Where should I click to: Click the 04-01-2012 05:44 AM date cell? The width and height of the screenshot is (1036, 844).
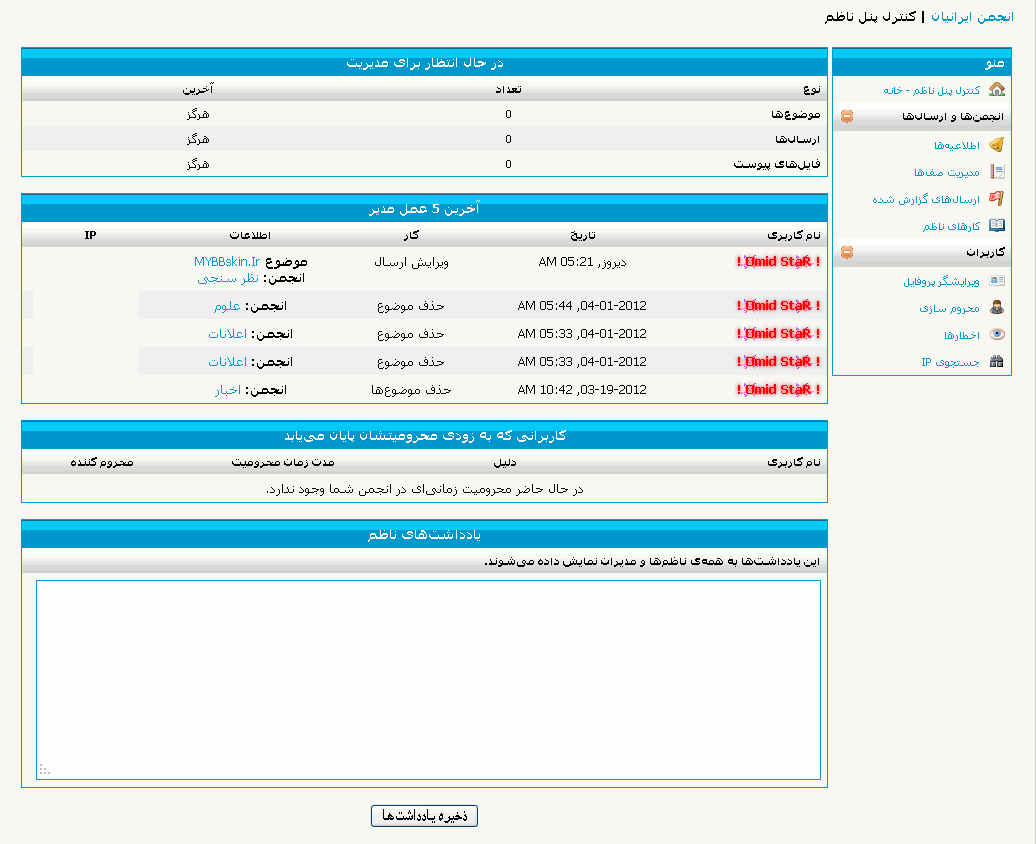pos(582,306)
